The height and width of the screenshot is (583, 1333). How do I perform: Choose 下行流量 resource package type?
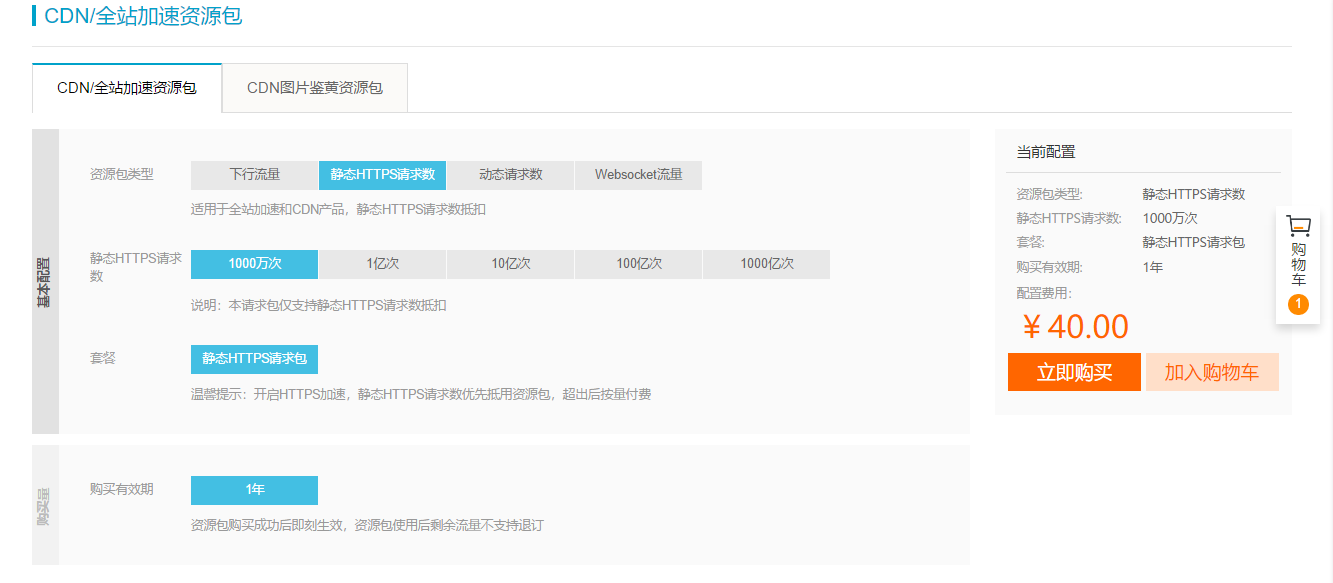click(254, 175)
